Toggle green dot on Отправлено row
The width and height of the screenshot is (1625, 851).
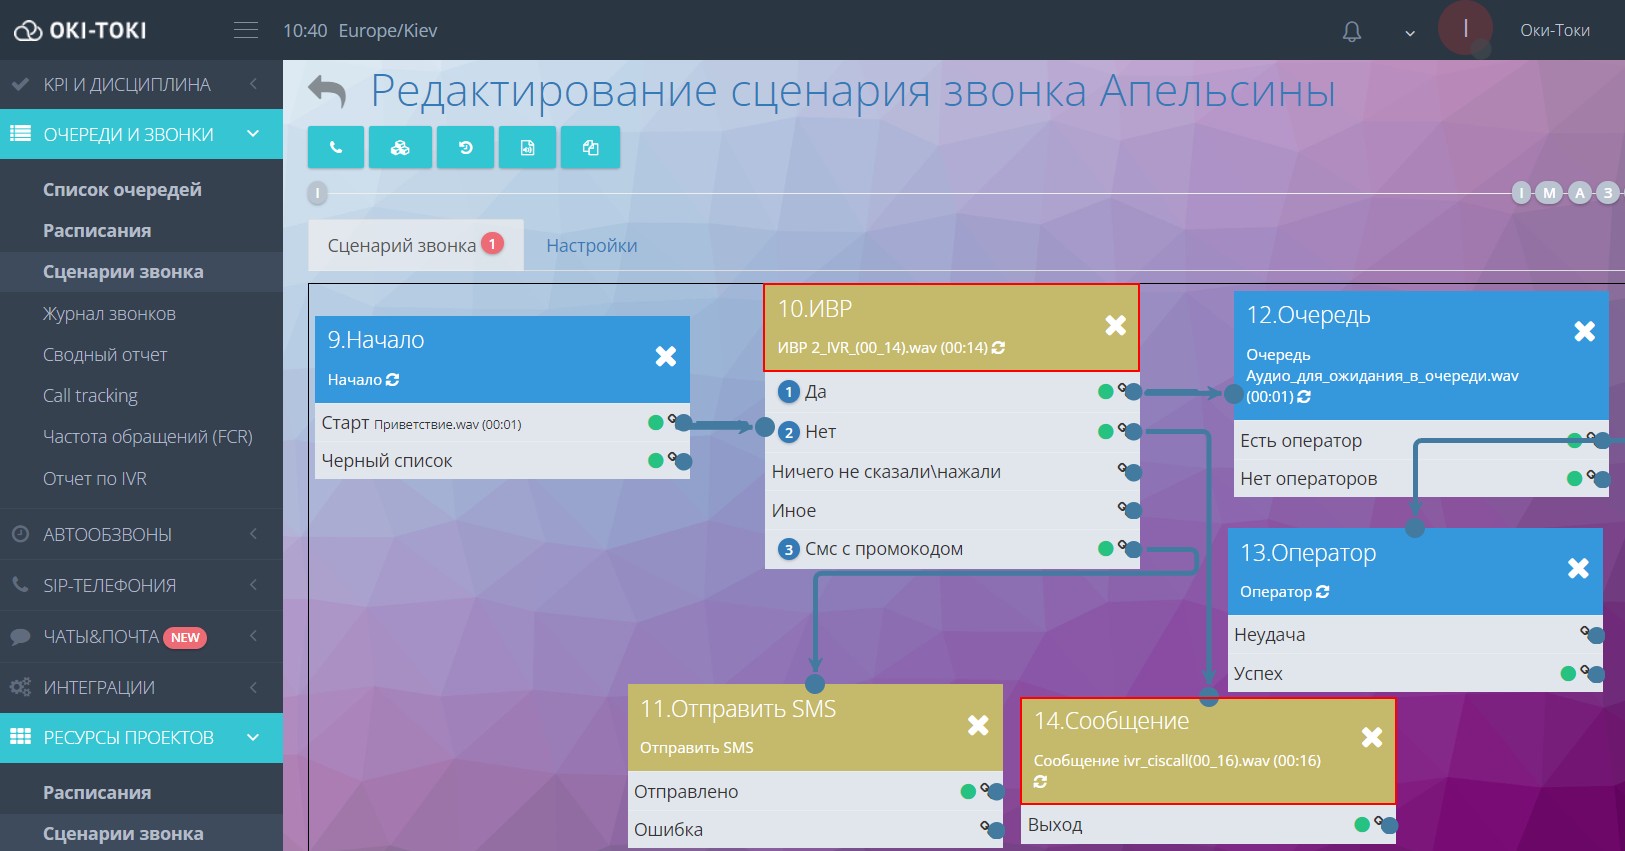tap(968, 791)
